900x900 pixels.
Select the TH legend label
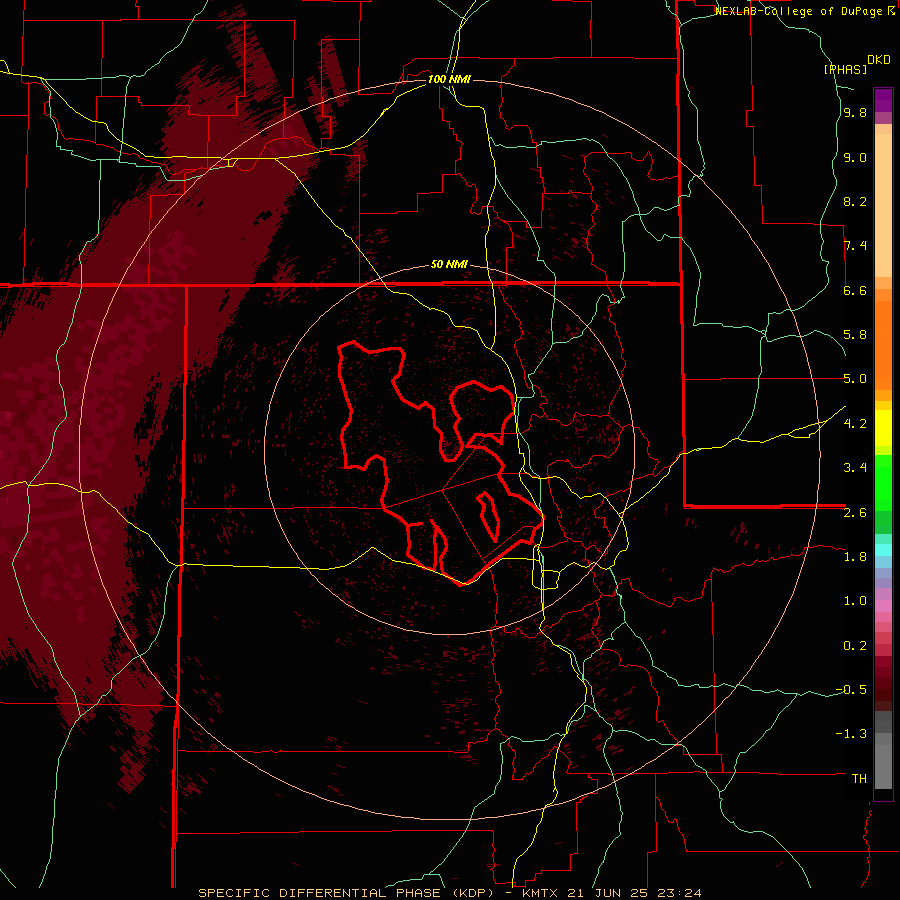(859, 779)
